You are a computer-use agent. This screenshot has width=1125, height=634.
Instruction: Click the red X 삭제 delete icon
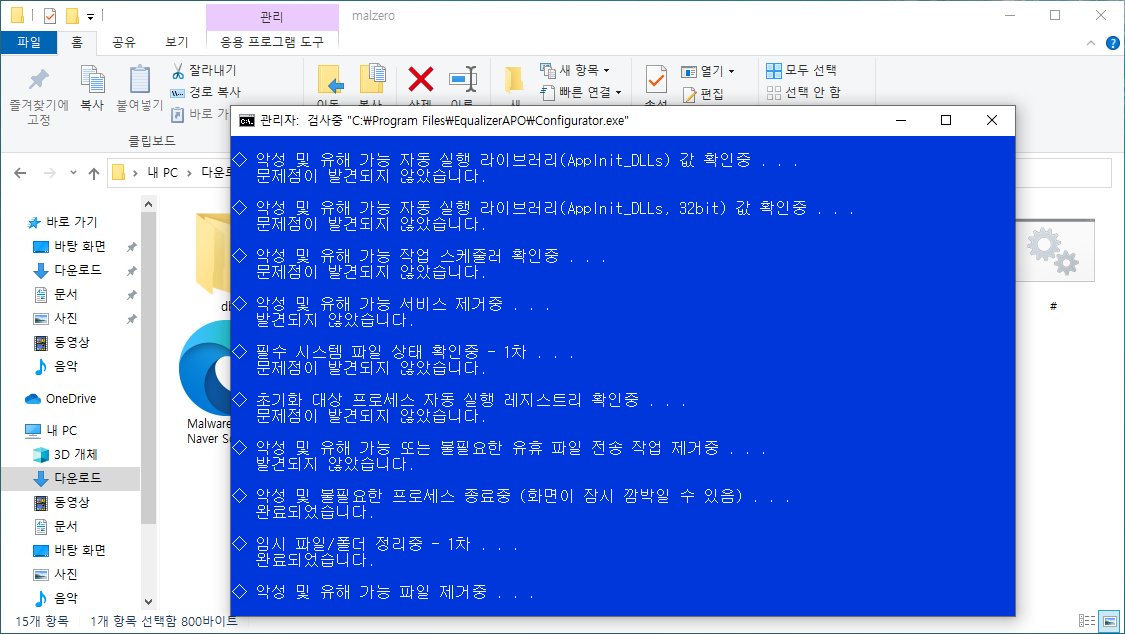click(x=420, y=79)
